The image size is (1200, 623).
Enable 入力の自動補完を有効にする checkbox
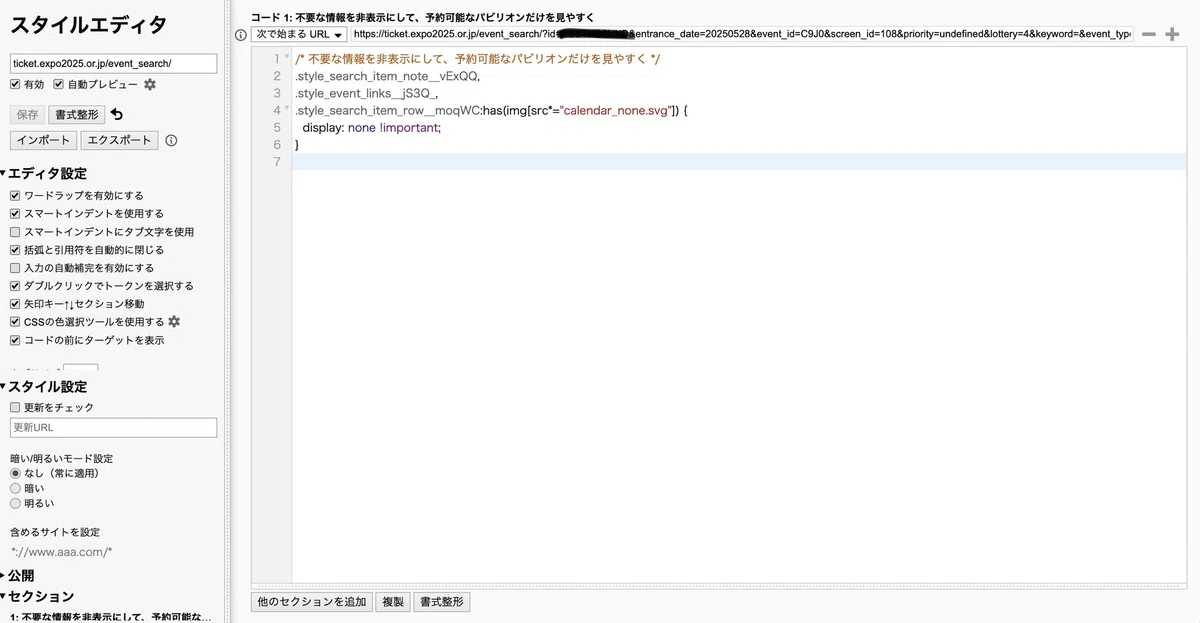click(15, 268)
